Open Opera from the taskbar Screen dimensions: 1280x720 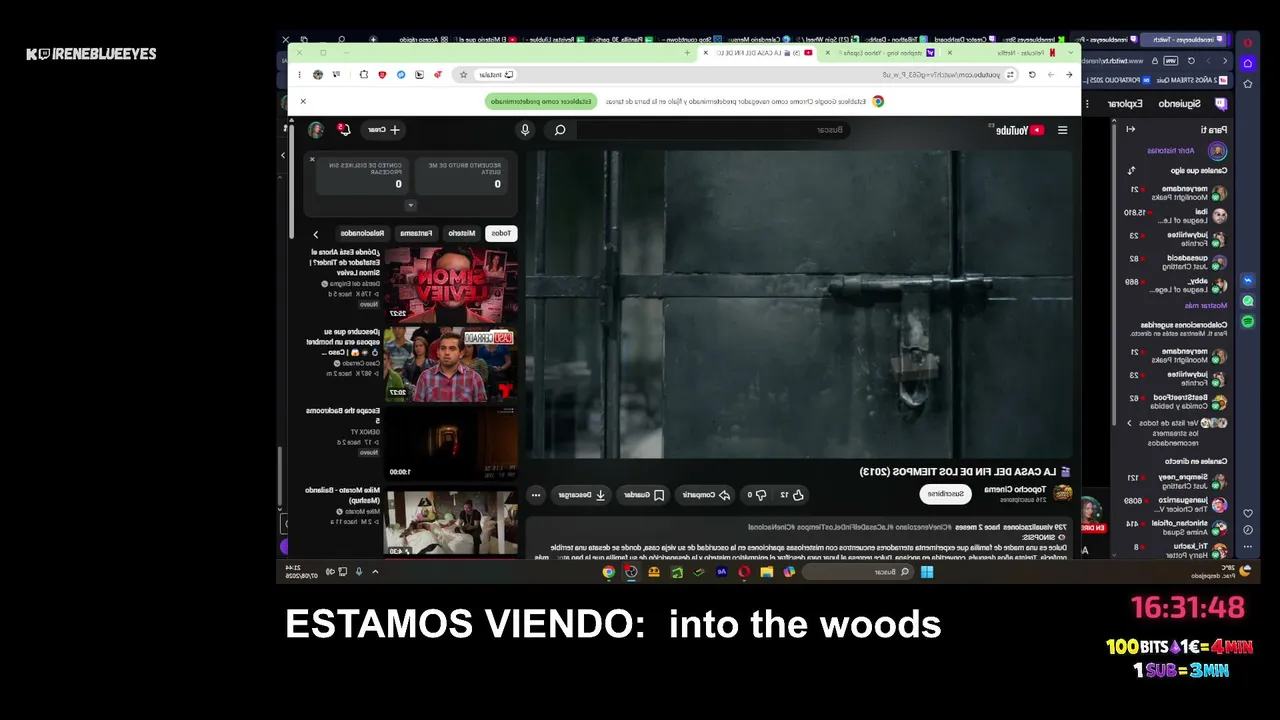[x=744, y=572]
